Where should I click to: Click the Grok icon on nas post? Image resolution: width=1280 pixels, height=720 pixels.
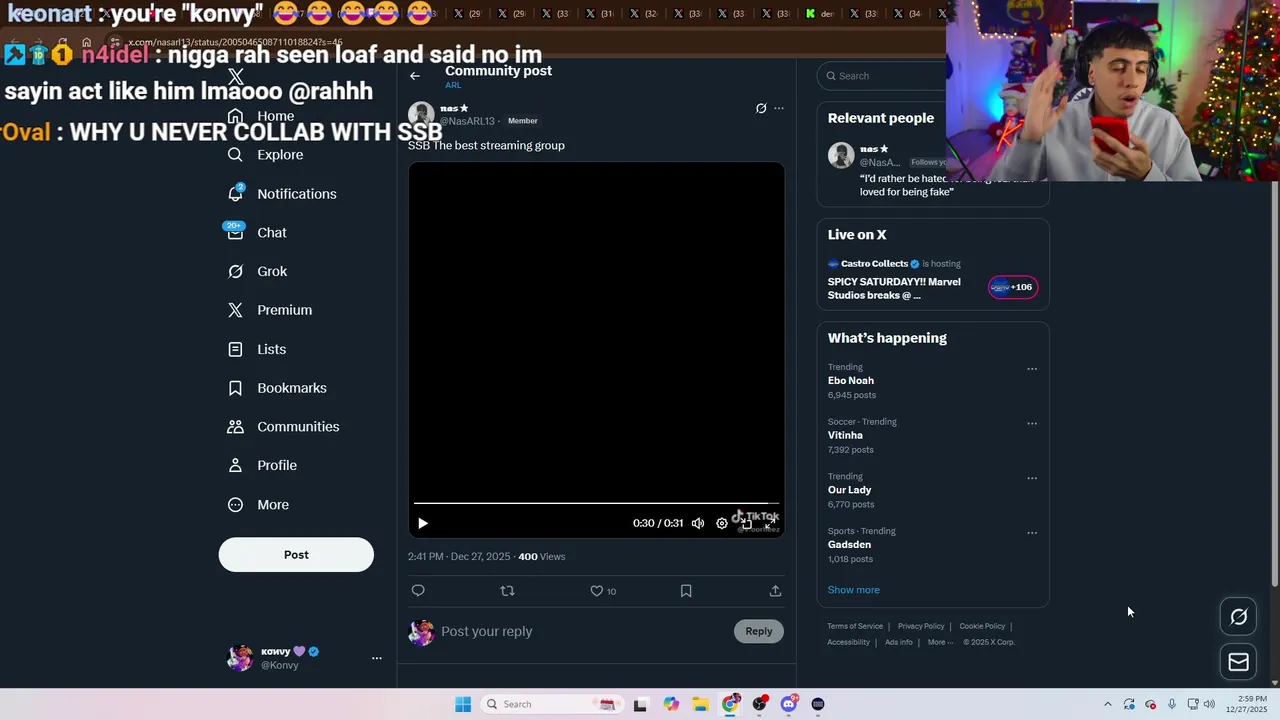[x=761, y=108]
